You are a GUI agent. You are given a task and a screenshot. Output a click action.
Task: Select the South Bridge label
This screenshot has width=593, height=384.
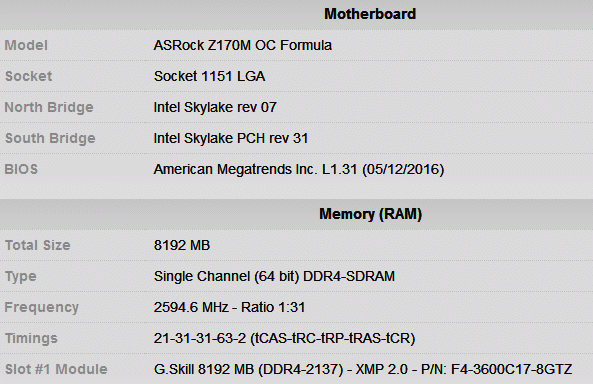pyautogui.click(x=50, y=138)
